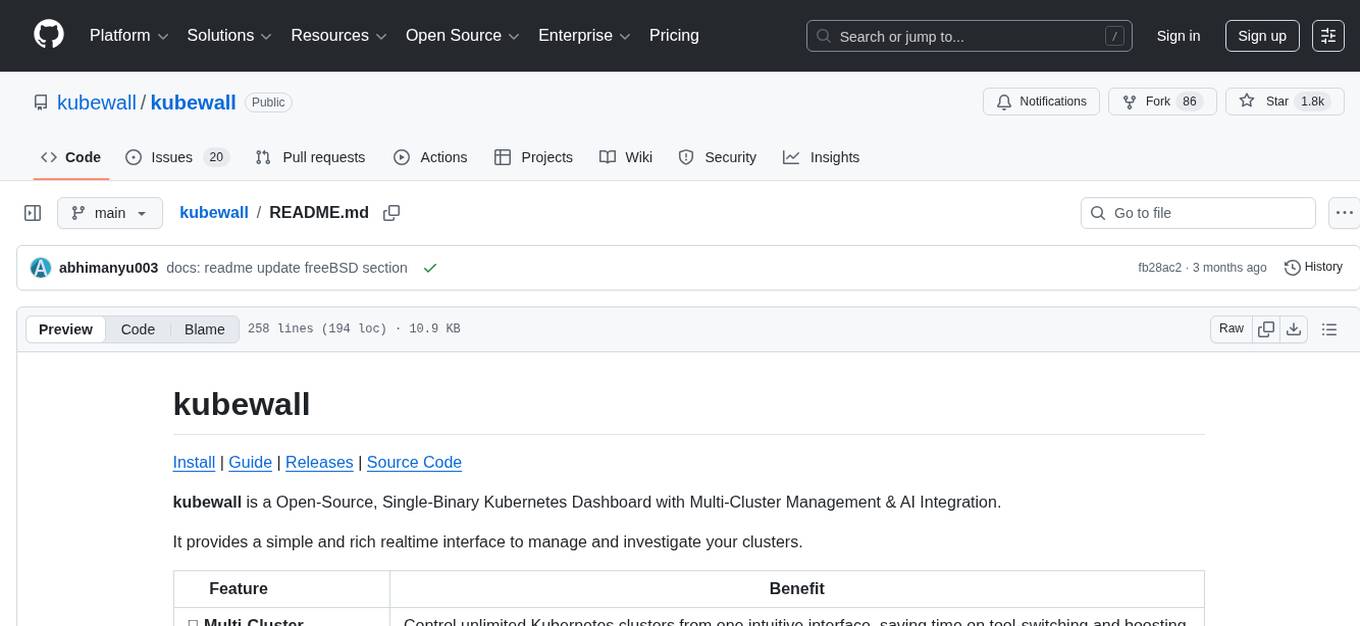The height and width of the screenshot is (626, 1360).
Task: Open the main branch dropdown
Action: (109, 212)
